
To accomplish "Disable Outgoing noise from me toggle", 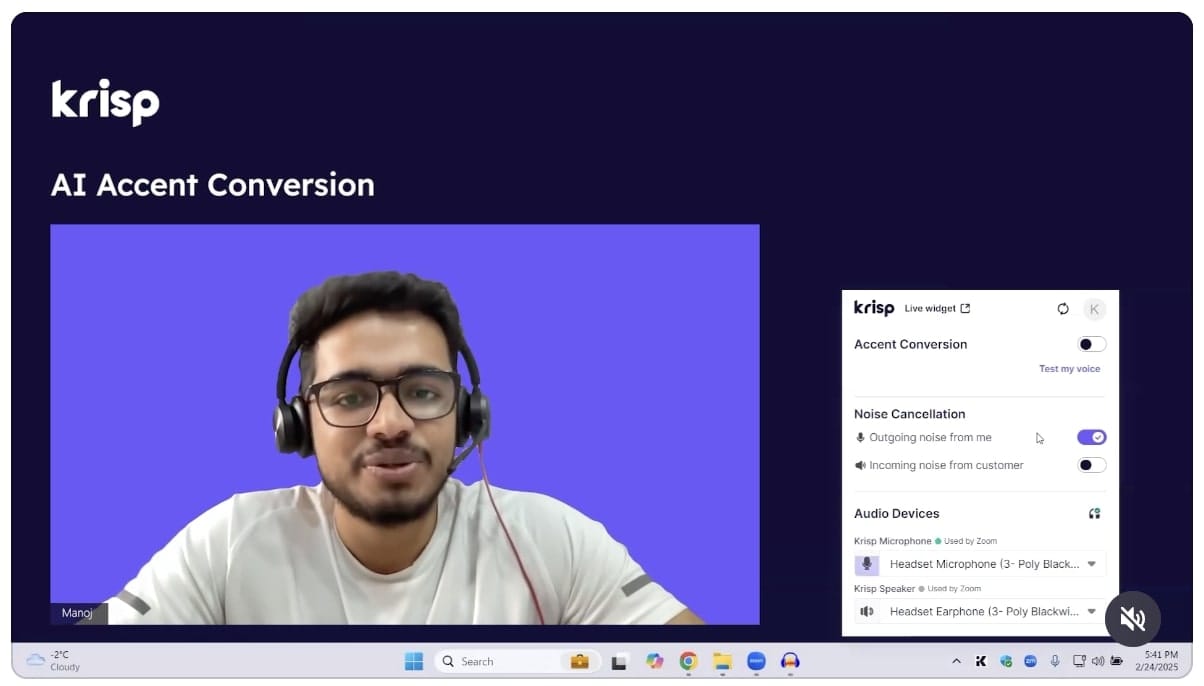I will (1092, 437).
